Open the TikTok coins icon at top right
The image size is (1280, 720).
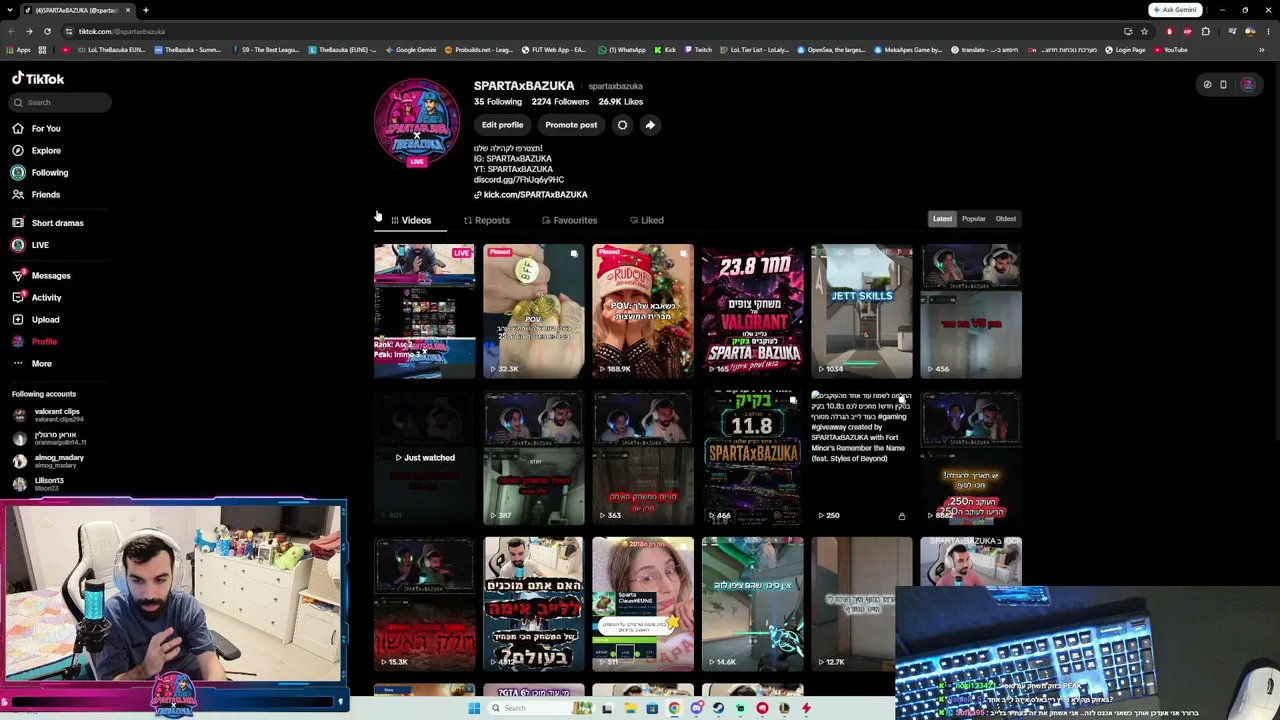point(1207,85)
